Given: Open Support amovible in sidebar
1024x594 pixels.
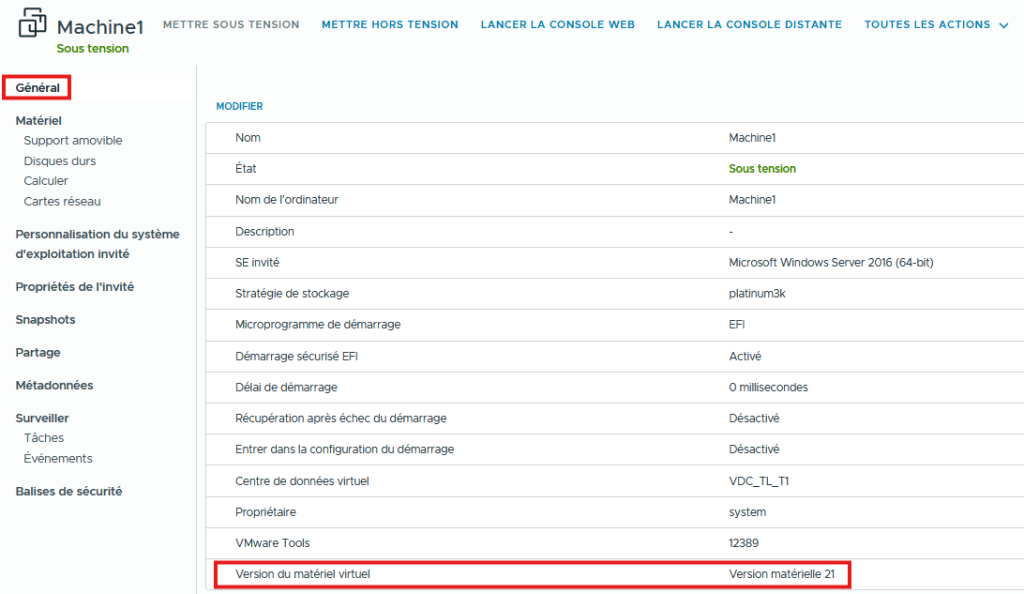Looking at the screenshot, I should [73, 141].
